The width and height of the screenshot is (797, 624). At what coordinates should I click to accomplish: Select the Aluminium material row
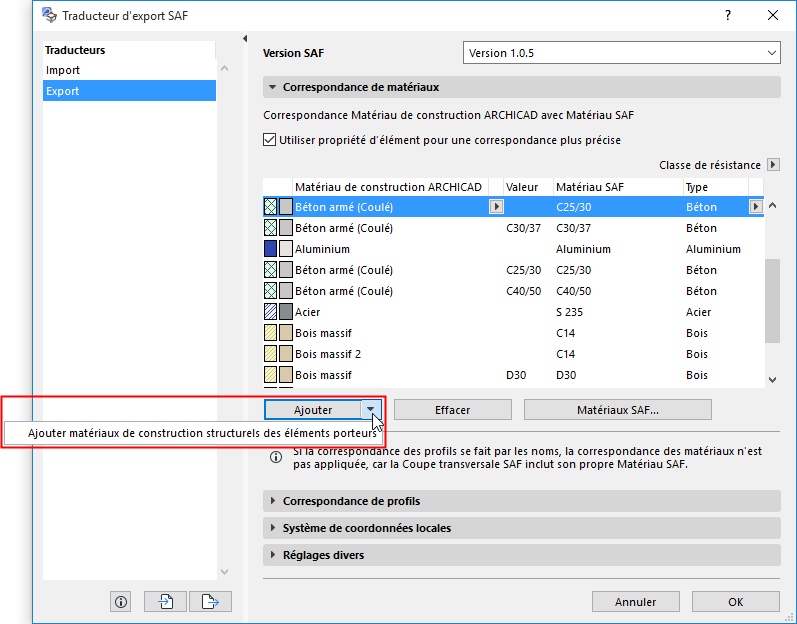coord(513,249)
